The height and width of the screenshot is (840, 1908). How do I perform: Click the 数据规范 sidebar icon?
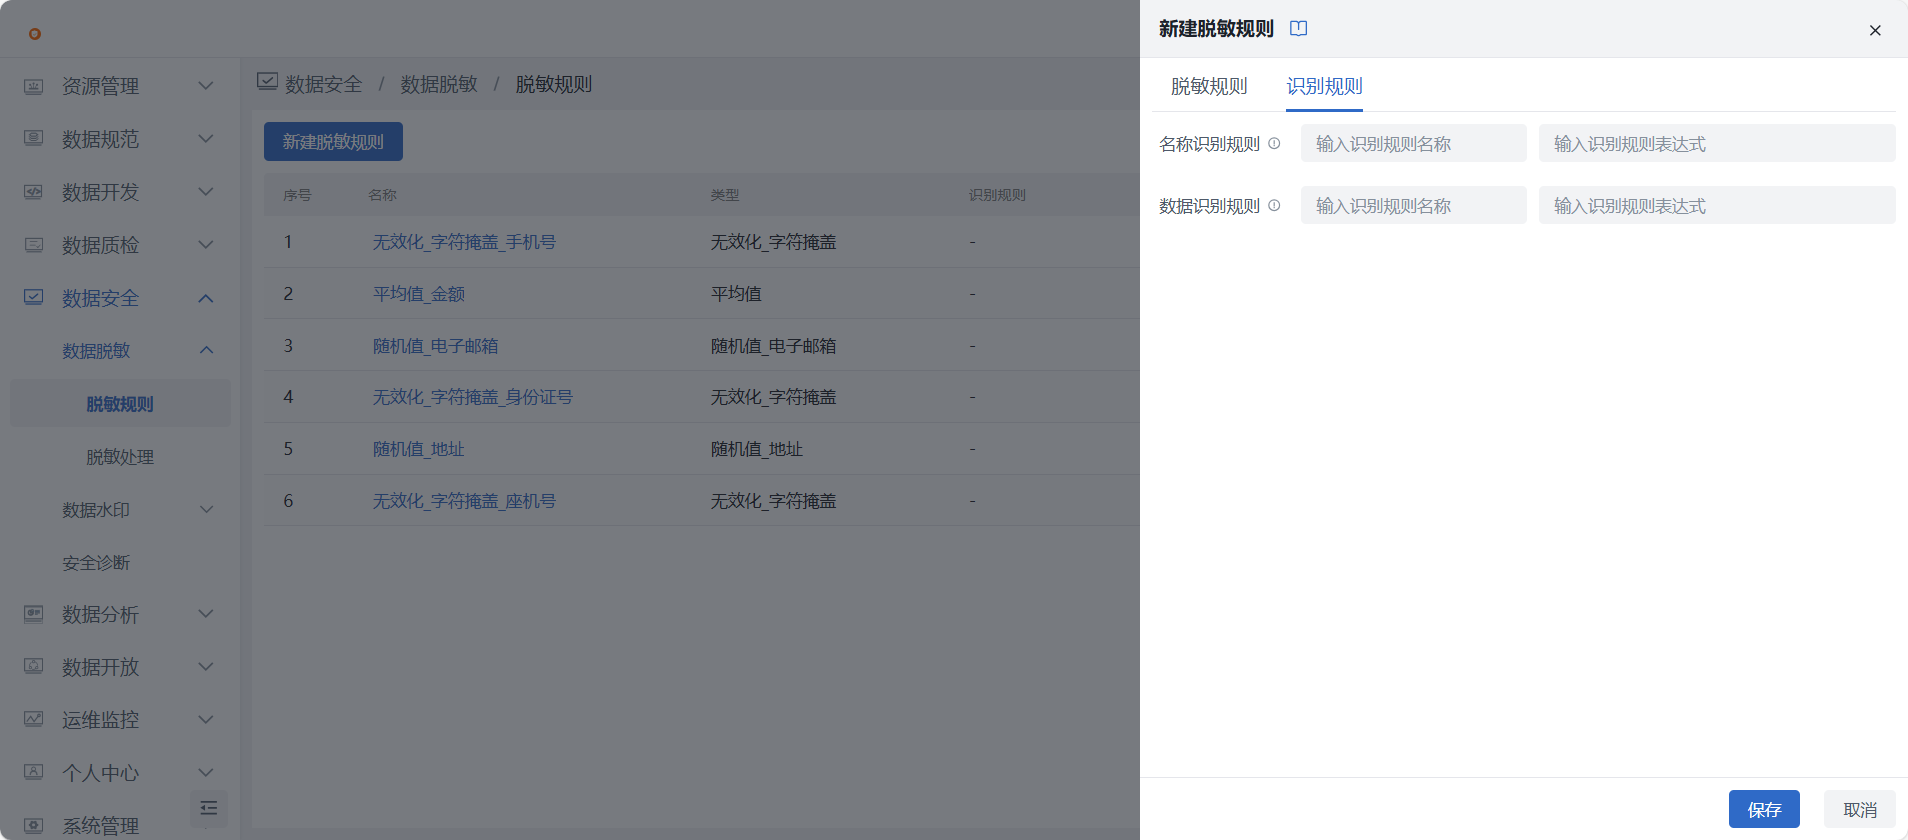(34, 138)
